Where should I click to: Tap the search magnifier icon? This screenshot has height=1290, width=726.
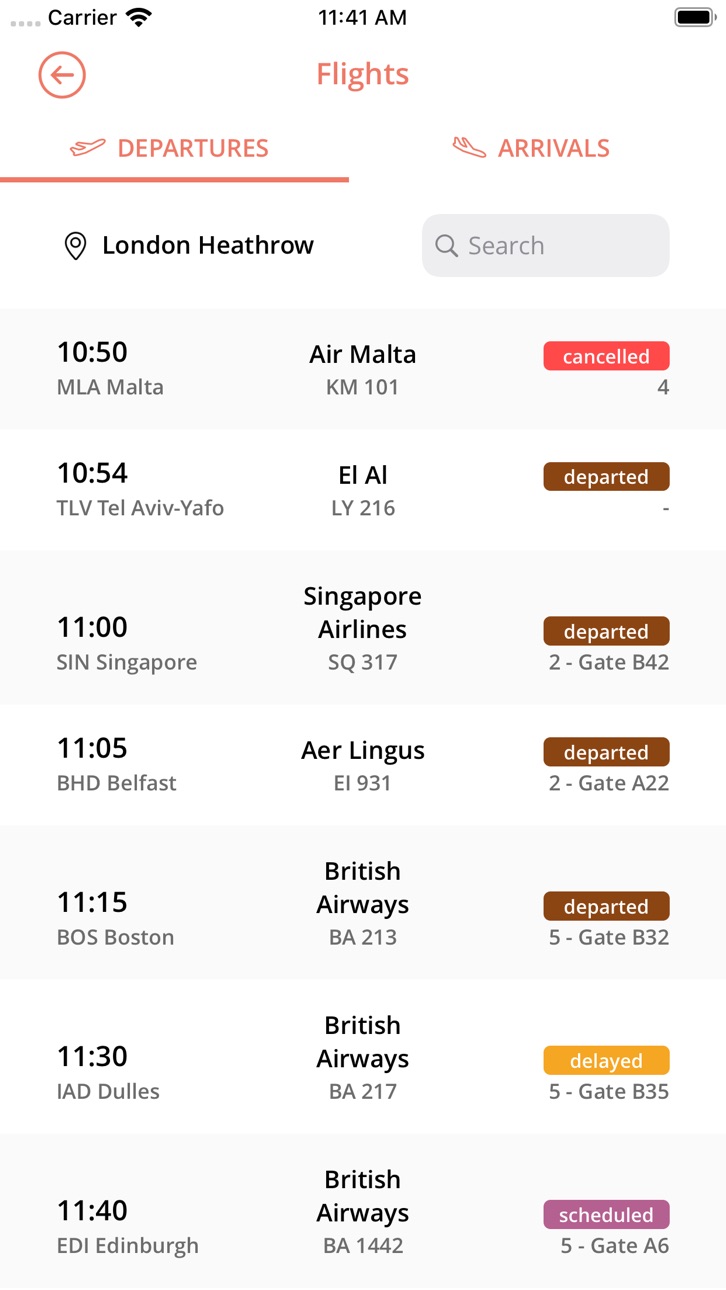[447, 246]
